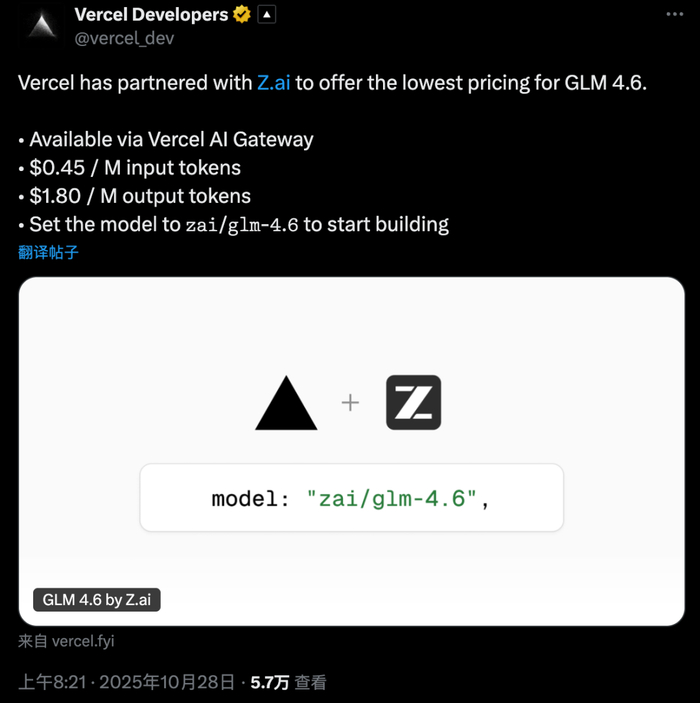This screenshot has height=703, width=700.
Task: Click the plus sign between the logos
Action: tap(350, 403)
